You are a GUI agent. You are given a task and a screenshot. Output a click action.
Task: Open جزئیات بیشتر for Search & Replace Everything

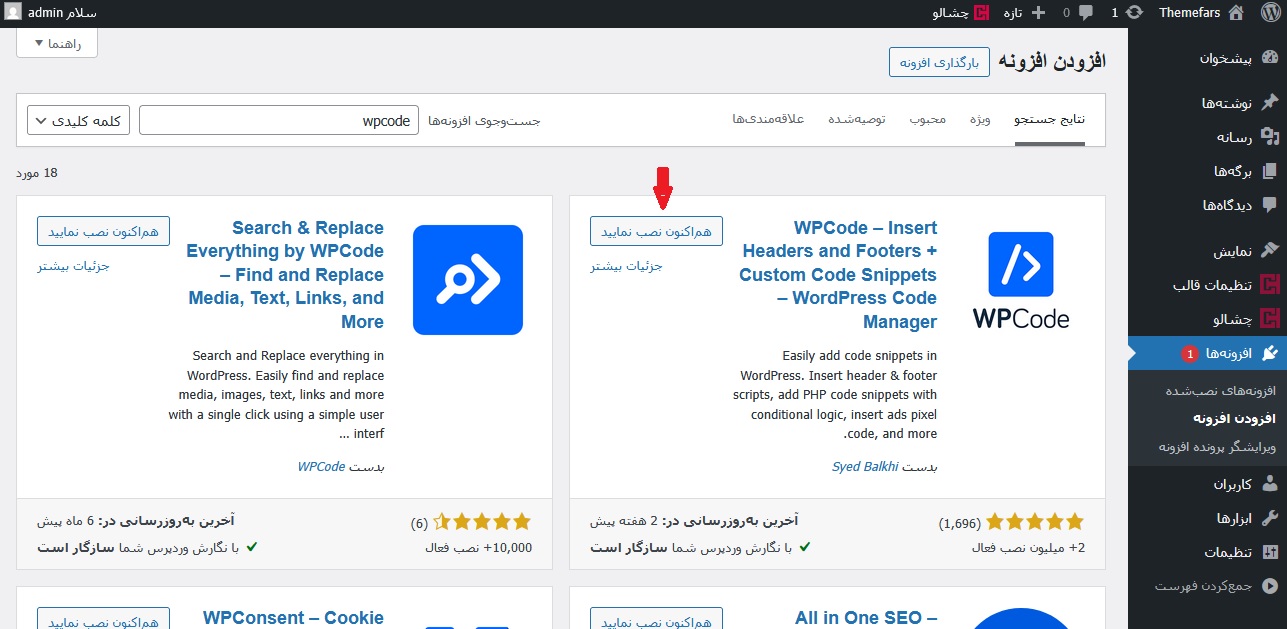click(73, 266)
